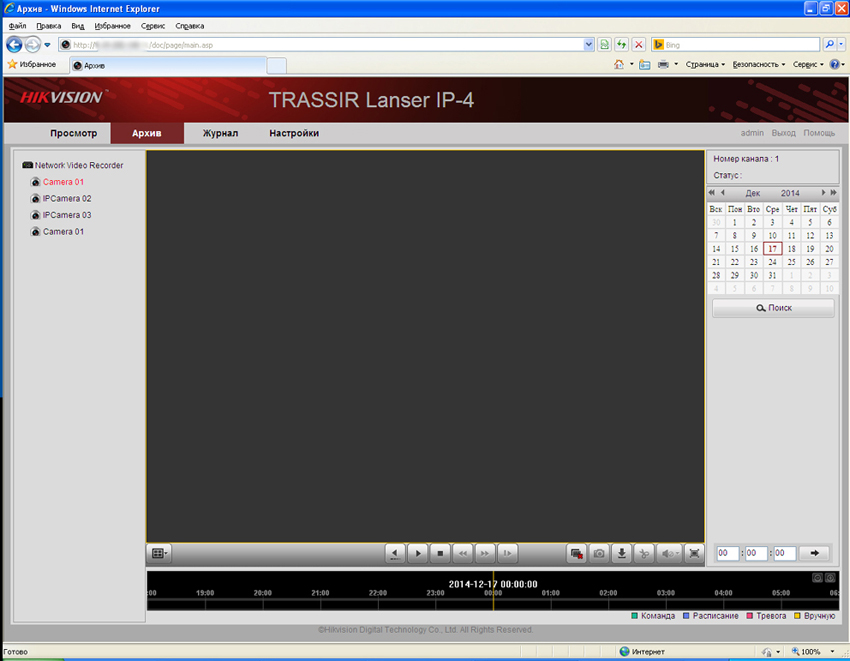This screenshot has width=850, height=661.
Task: Click the admin user link
Action: pos(752,133)
